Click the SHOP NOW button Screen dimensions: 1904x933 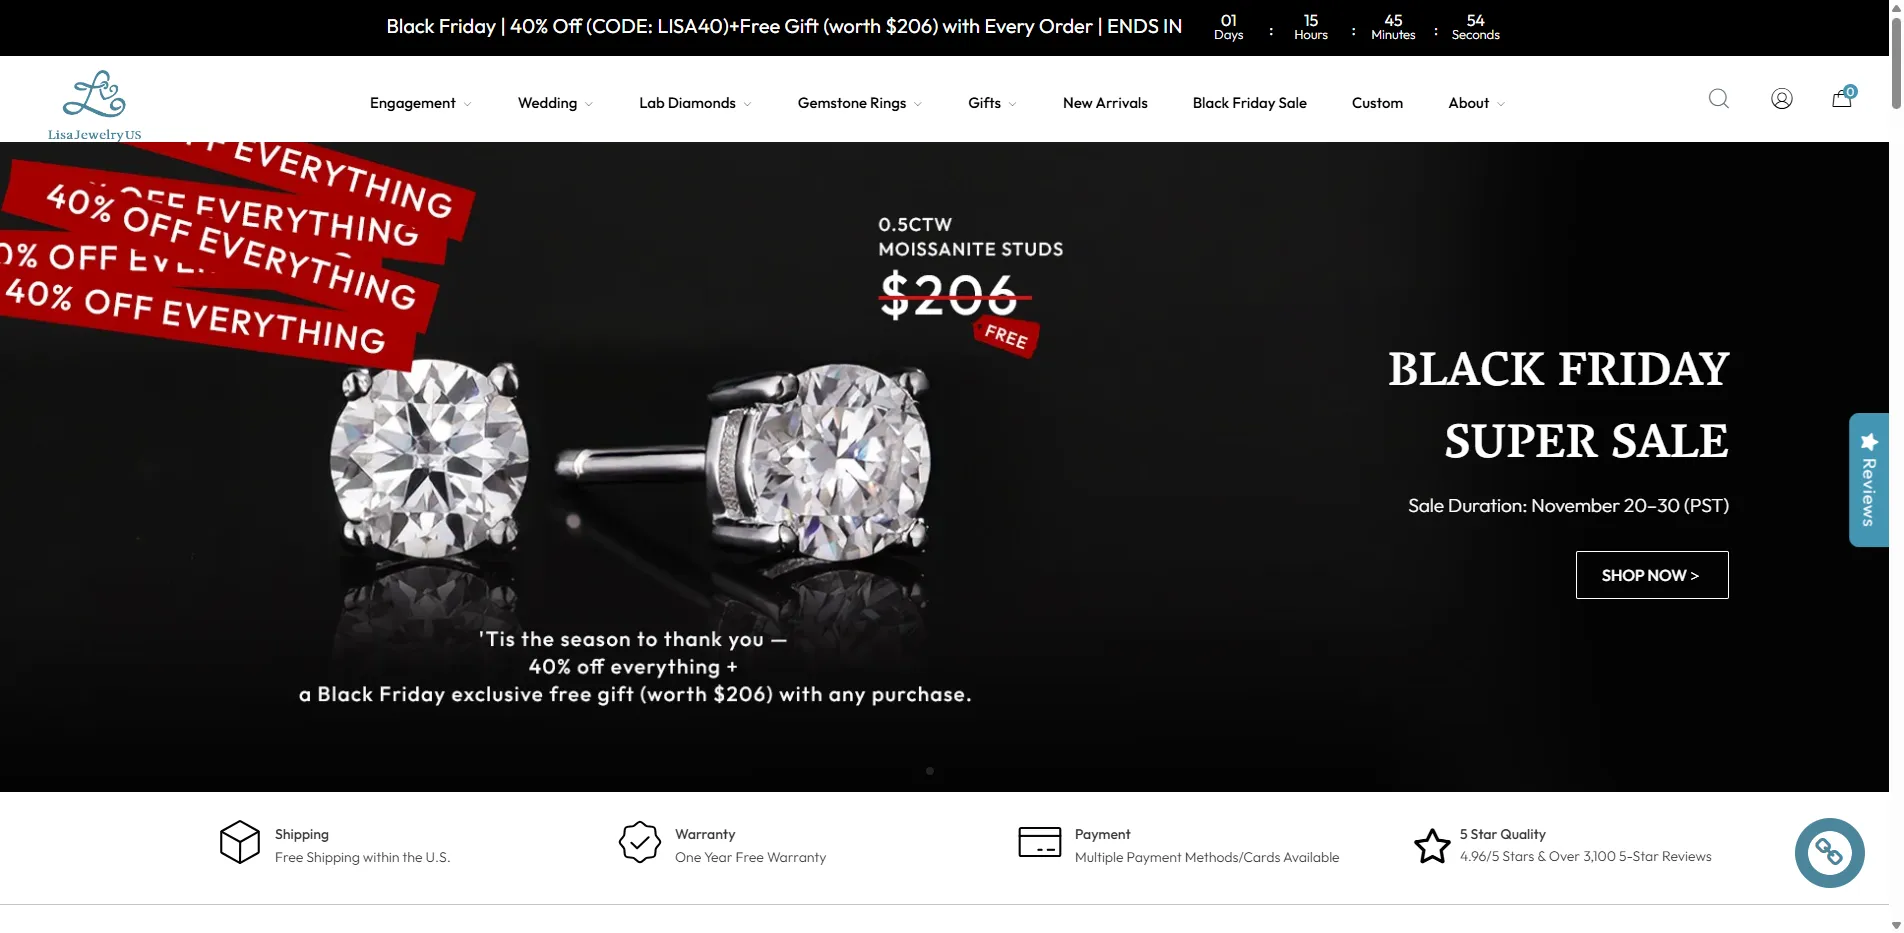1650,575
